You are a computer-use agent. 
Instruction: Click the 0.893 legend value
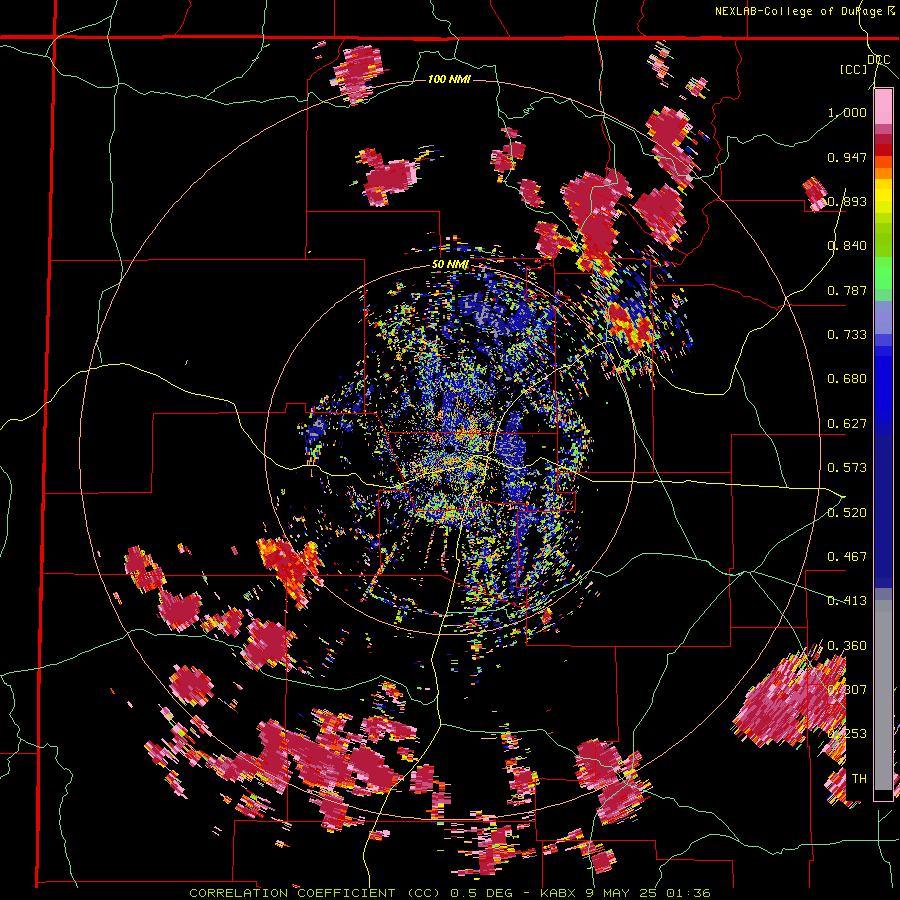(847, 201)
